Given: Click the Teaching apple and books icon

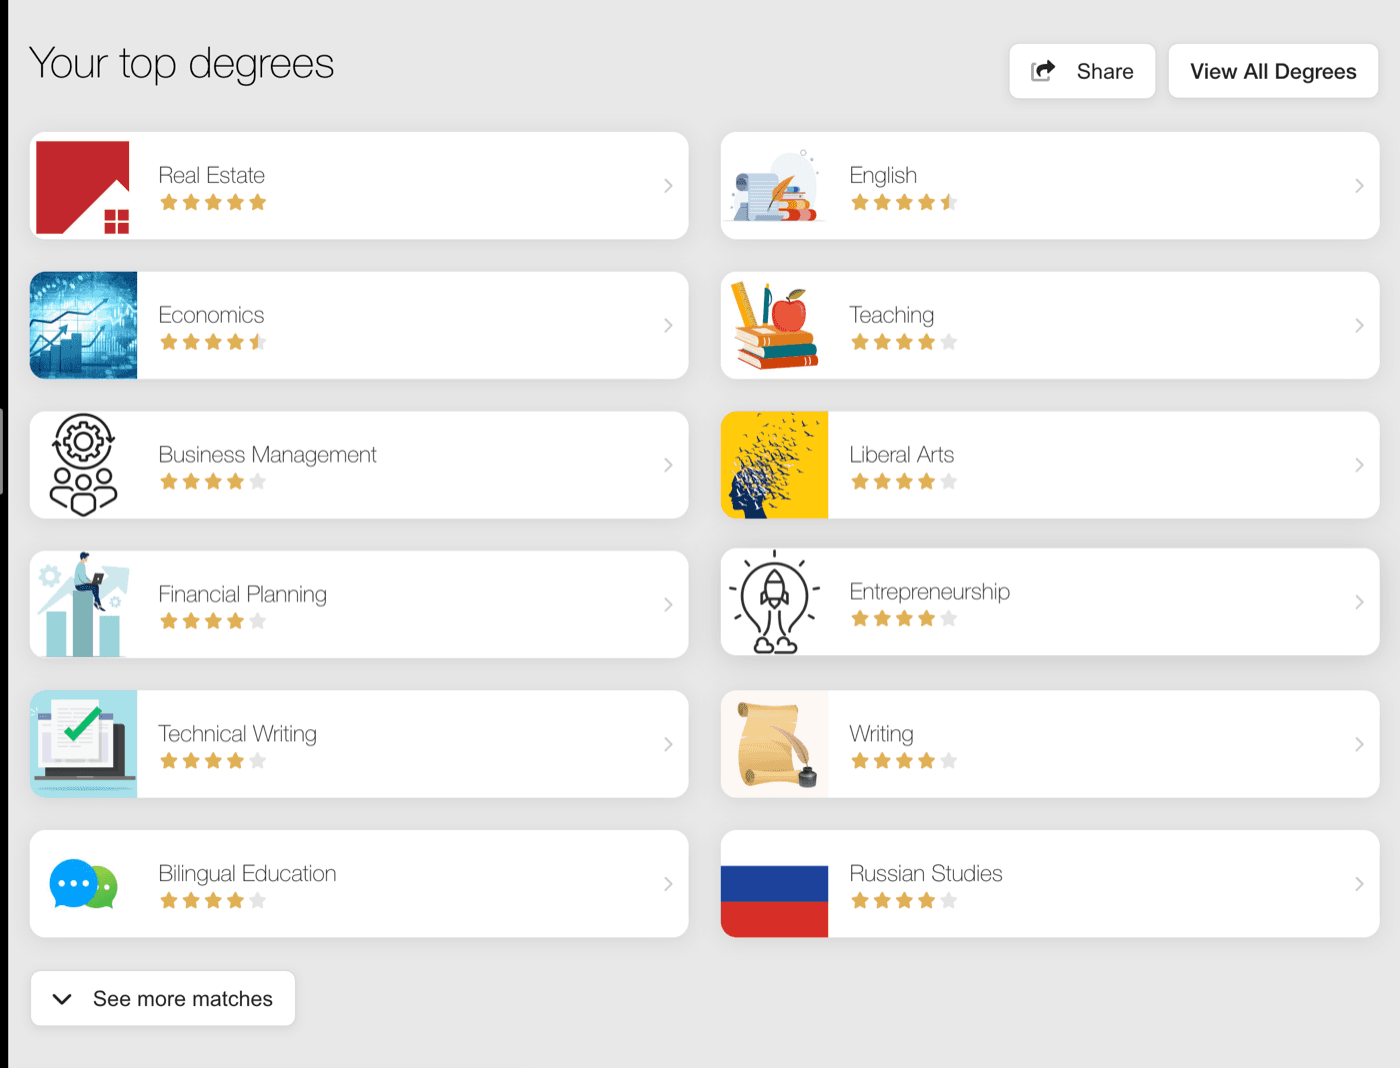Looking at the screenshot, I should click(x=774, y=325).
